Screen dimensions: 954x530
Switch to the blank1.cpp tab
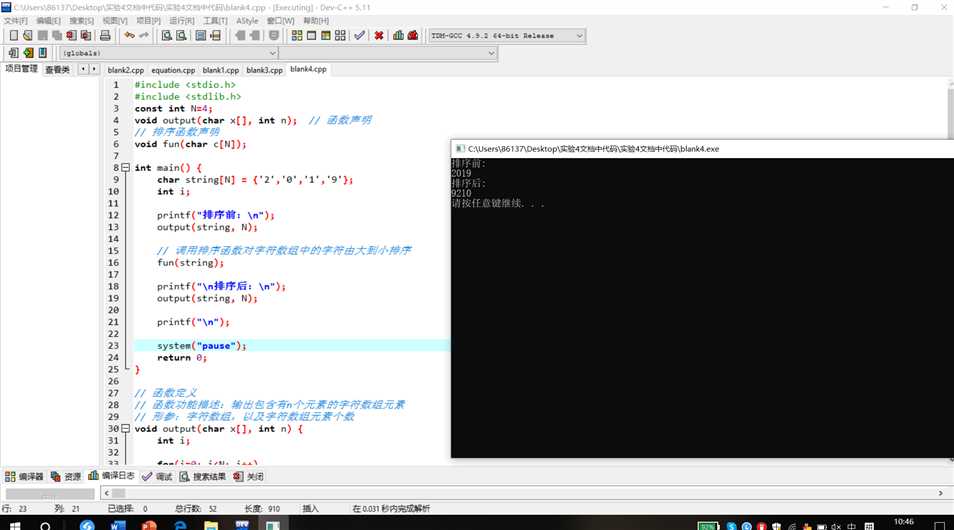[221, 70]
